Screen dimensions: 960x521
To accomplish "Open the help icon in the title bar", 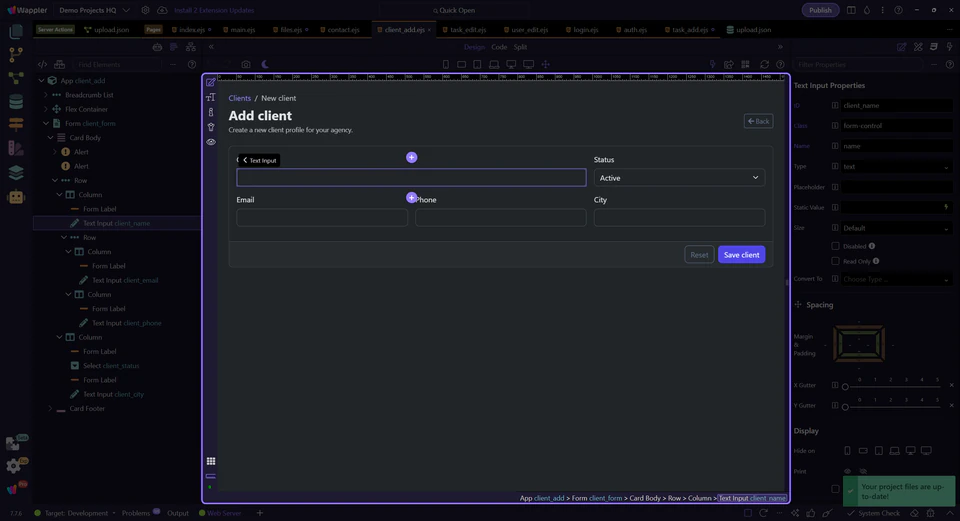I will (x=898, y=10).
